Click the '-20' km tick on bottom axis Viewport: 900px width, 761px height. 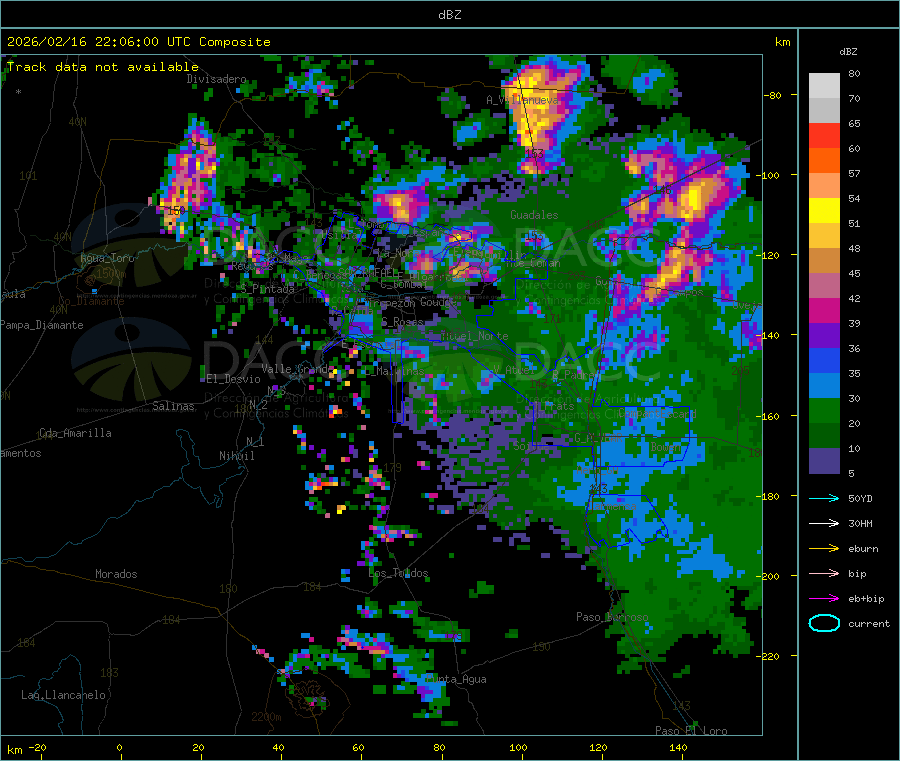pyautogui.click(x=37, y=747)
